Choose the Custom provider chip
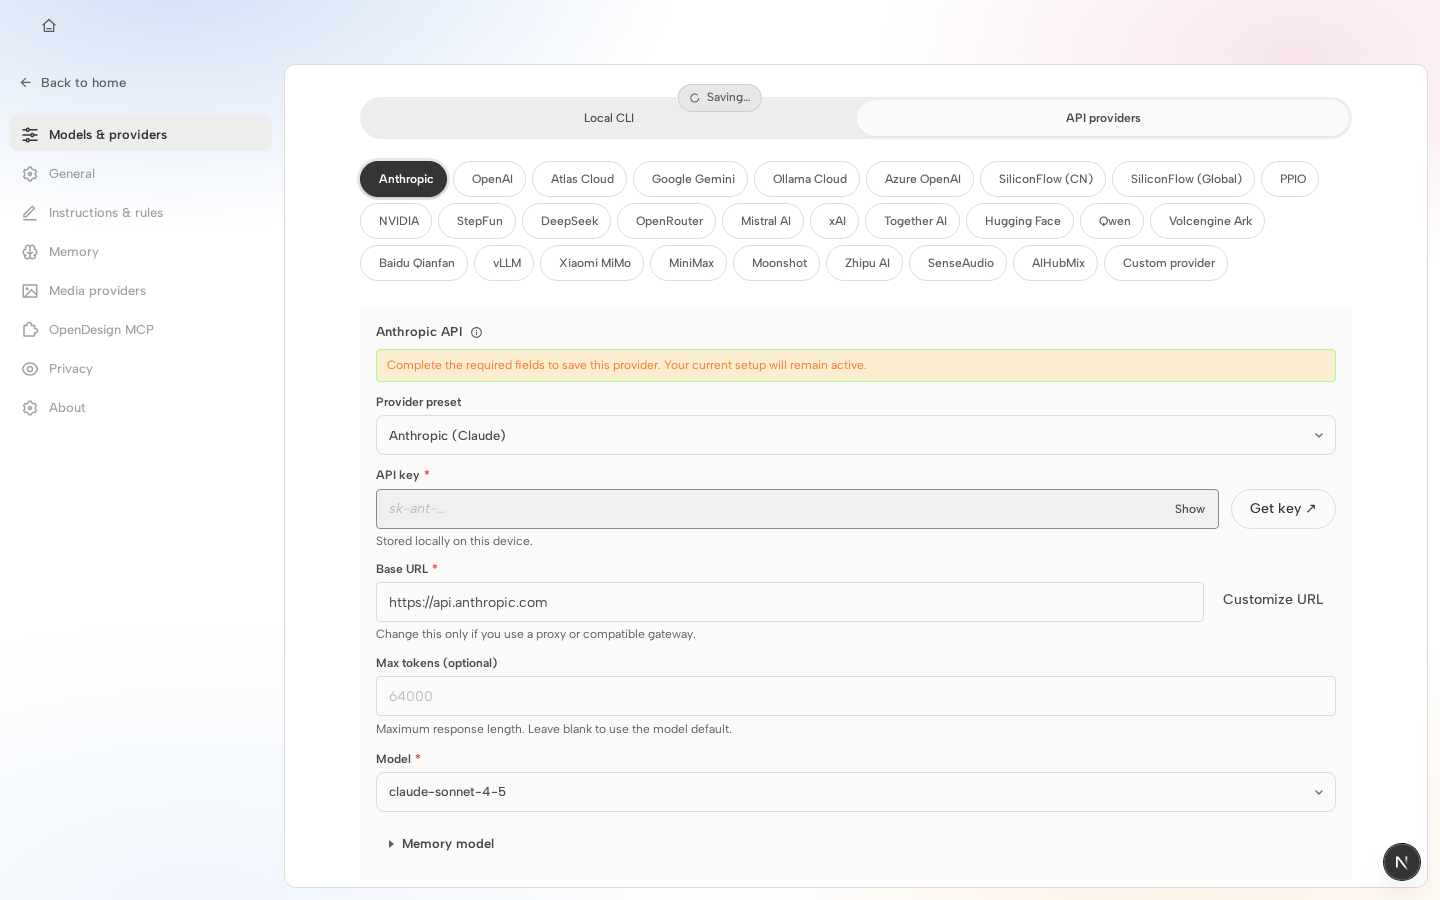The width and height of the screenshot is (1440, 900). [1166, 263]
